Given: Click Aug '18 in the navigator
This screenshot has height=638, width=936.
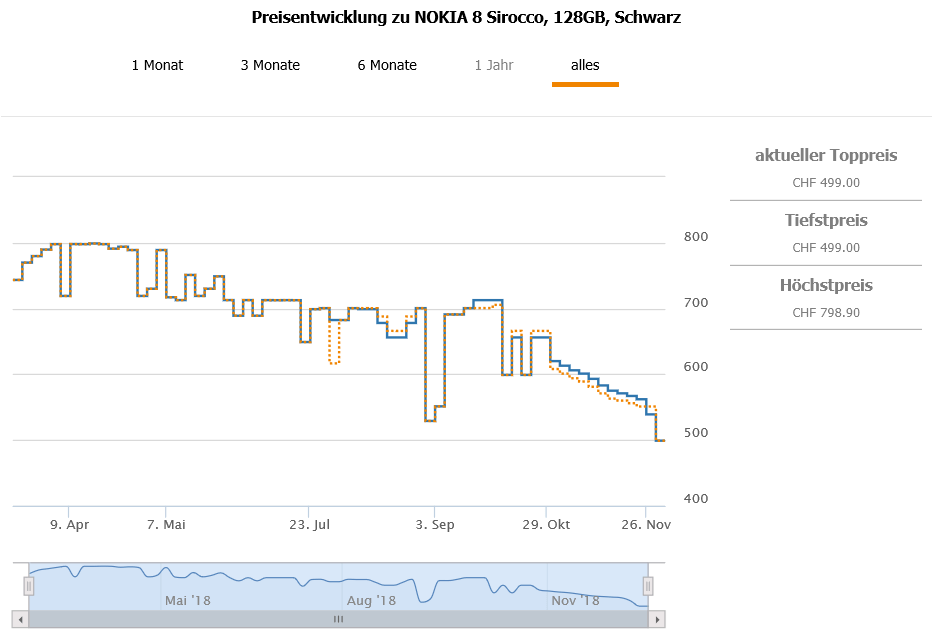Looking at the screenshot, I should tap(372, 600).
